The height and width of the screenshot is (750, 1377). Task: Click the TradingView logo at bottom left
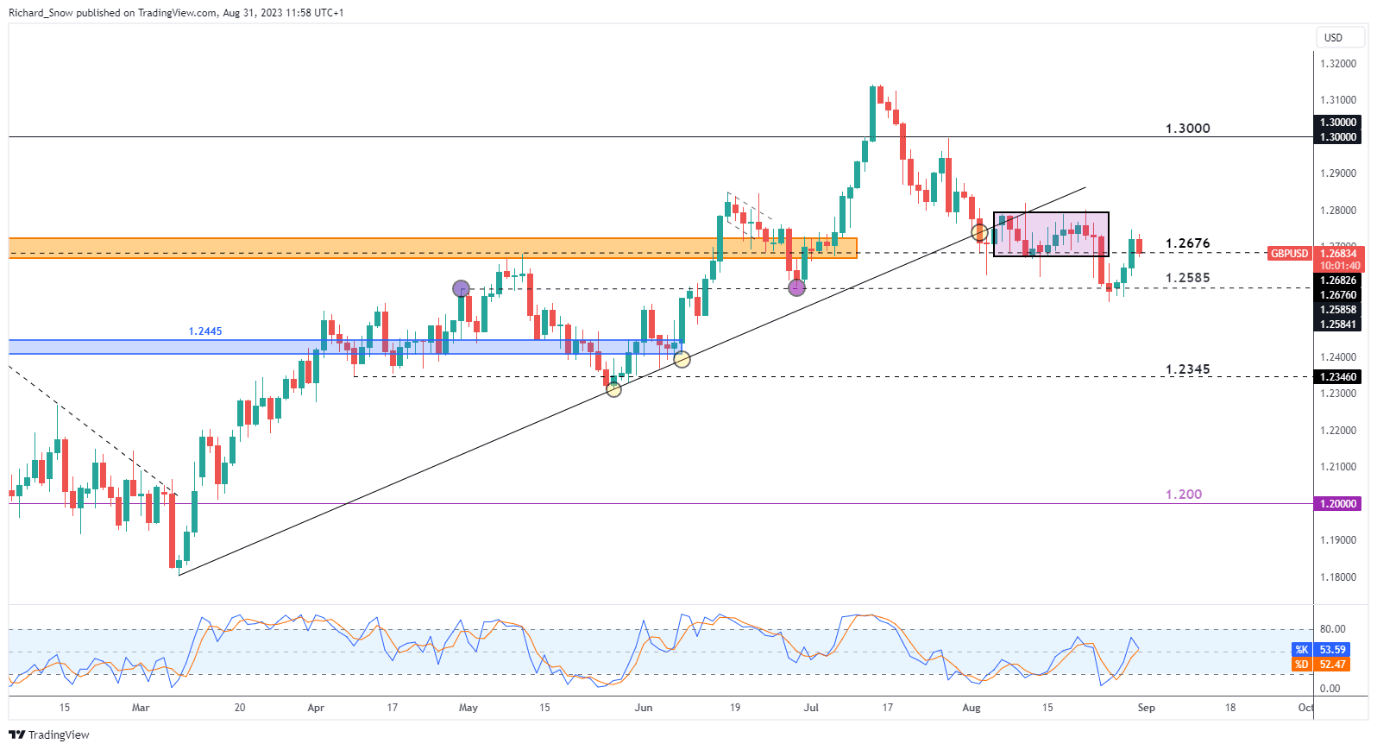[48, 735]
